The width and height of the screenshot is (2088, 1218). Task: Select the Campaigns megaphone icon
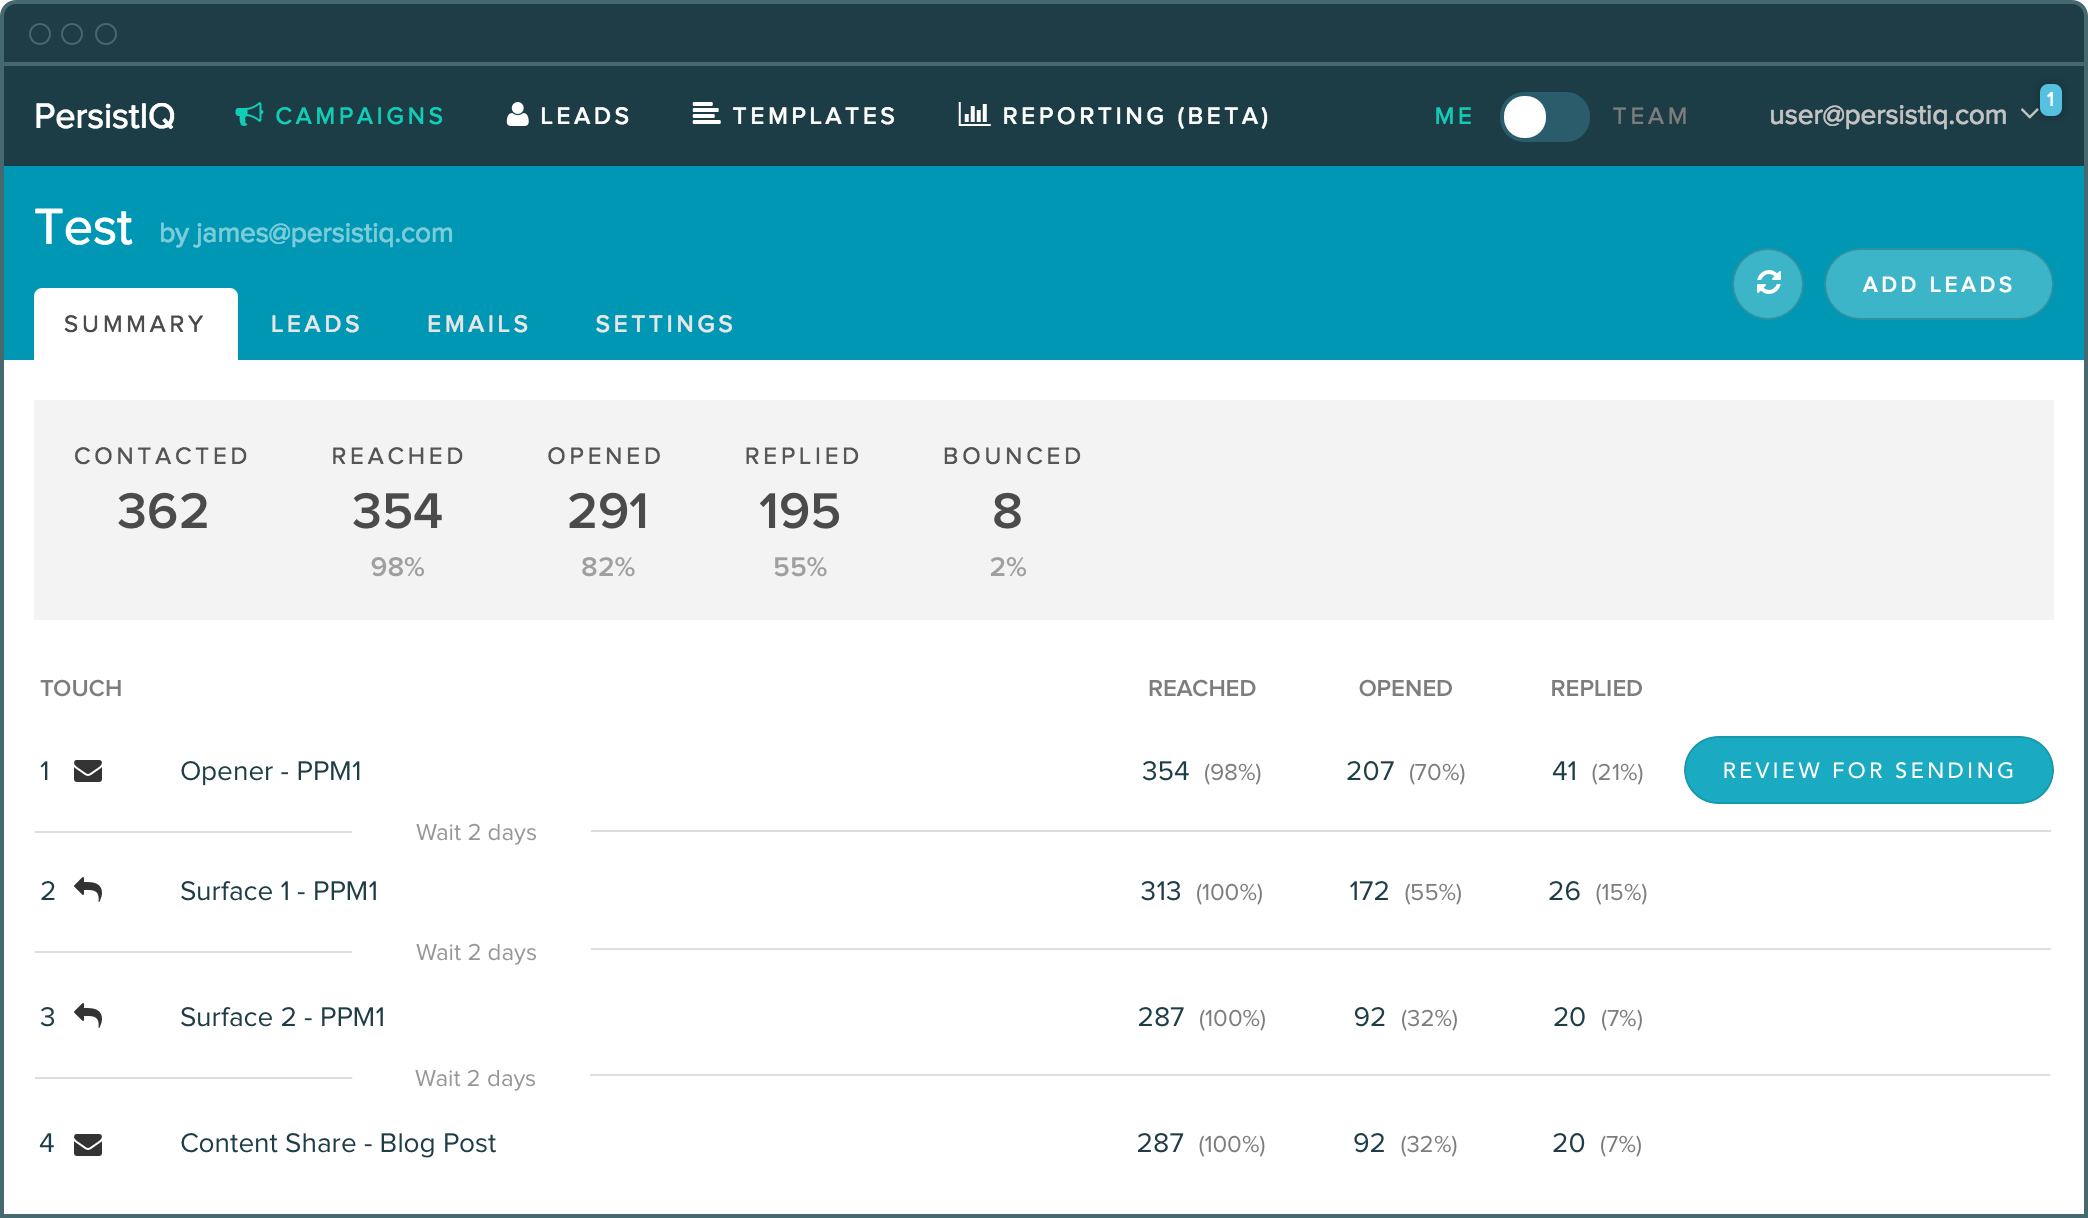[248, 114]
